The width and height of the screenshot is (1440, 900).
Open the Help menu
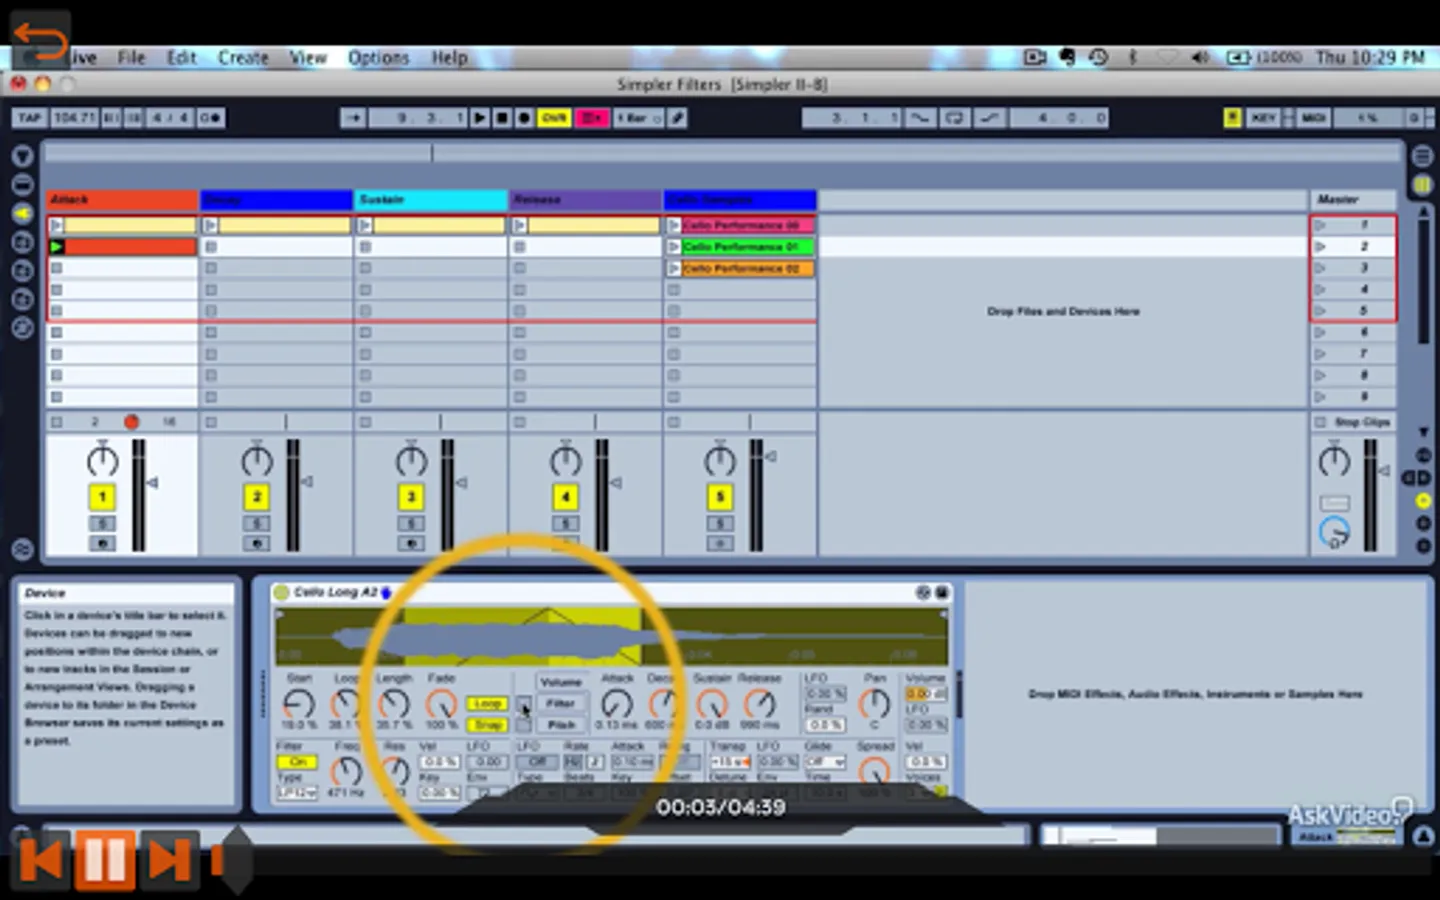pyautogui.click(x=449, y=58)
